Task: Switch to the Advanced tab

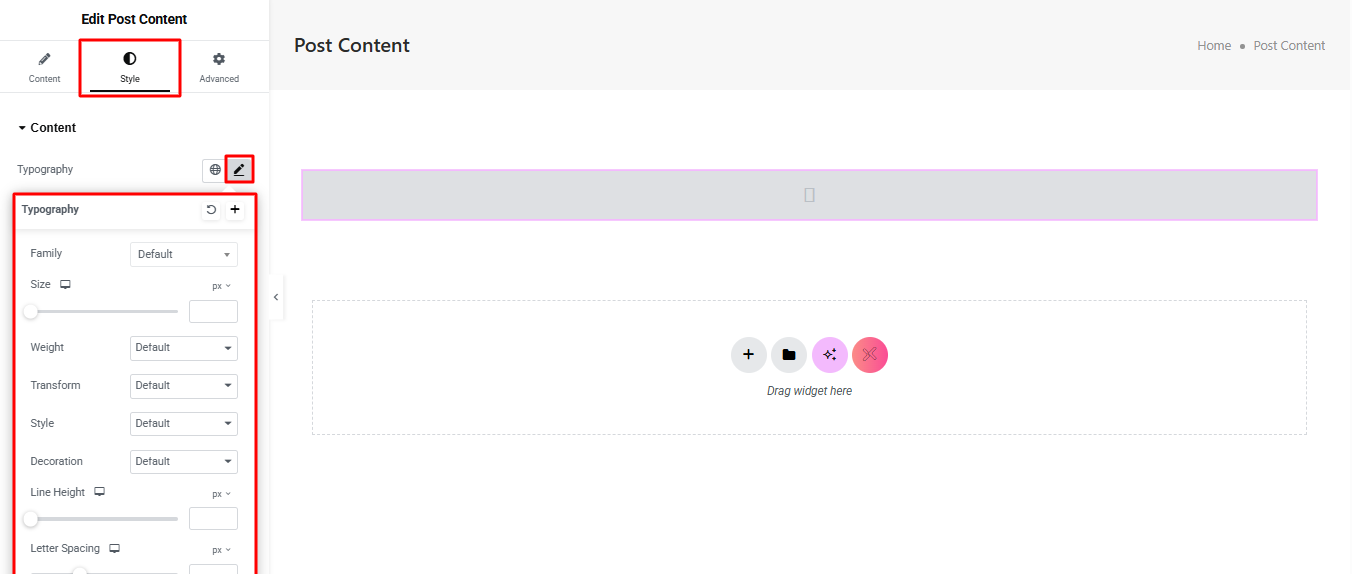Action: tap(219, 67)
